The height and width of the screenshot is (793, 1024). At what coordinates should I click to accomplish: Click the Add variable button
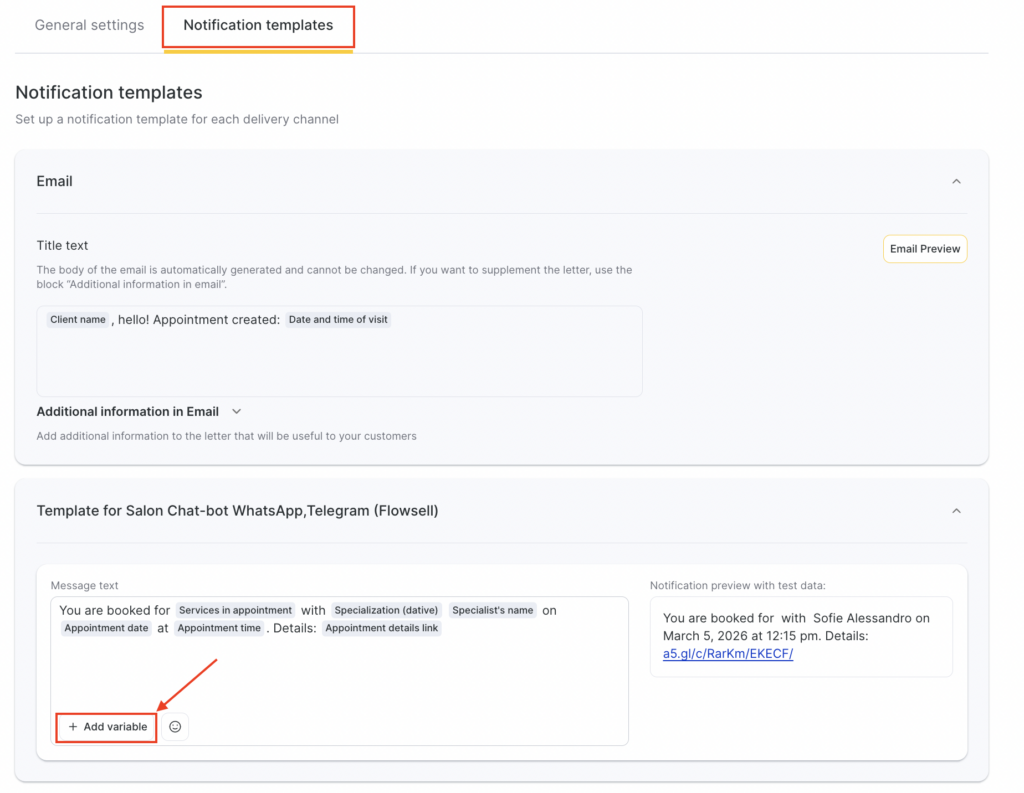107,727
